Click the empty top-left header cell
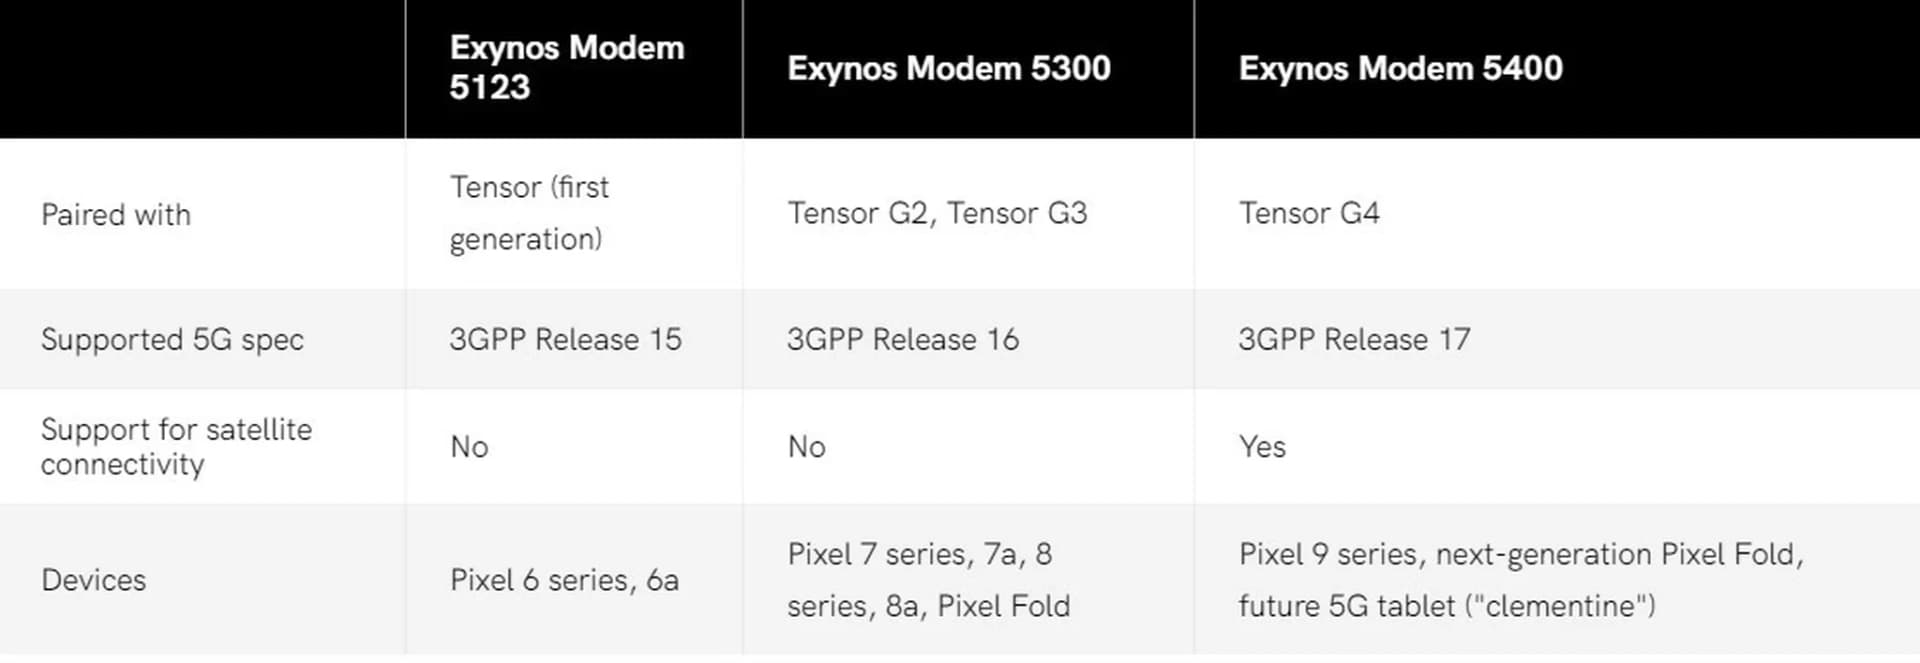The image size is (1920, 663). coord(202,68)
